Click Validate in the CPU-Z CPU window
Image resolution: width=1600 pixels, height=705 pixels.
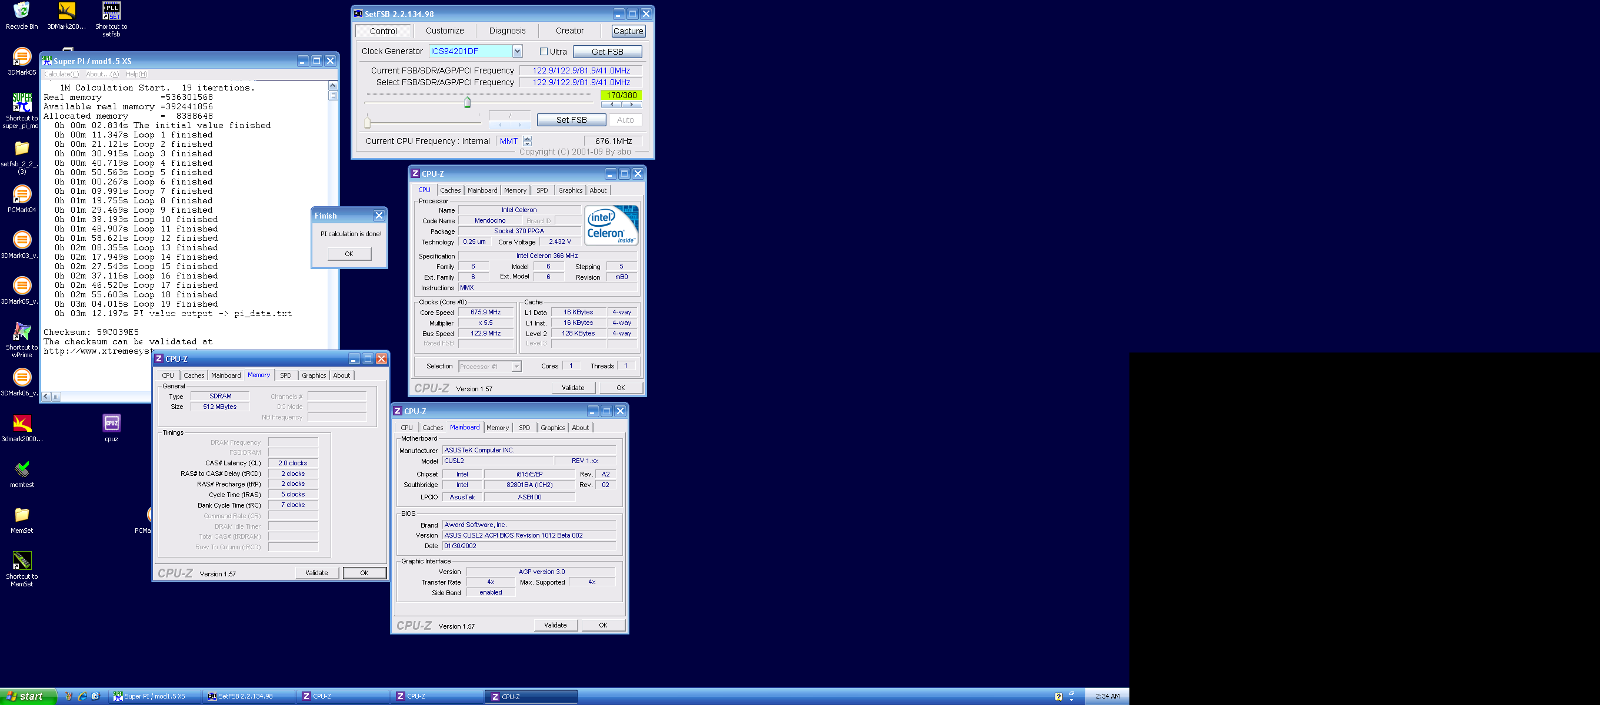(573, 388)
